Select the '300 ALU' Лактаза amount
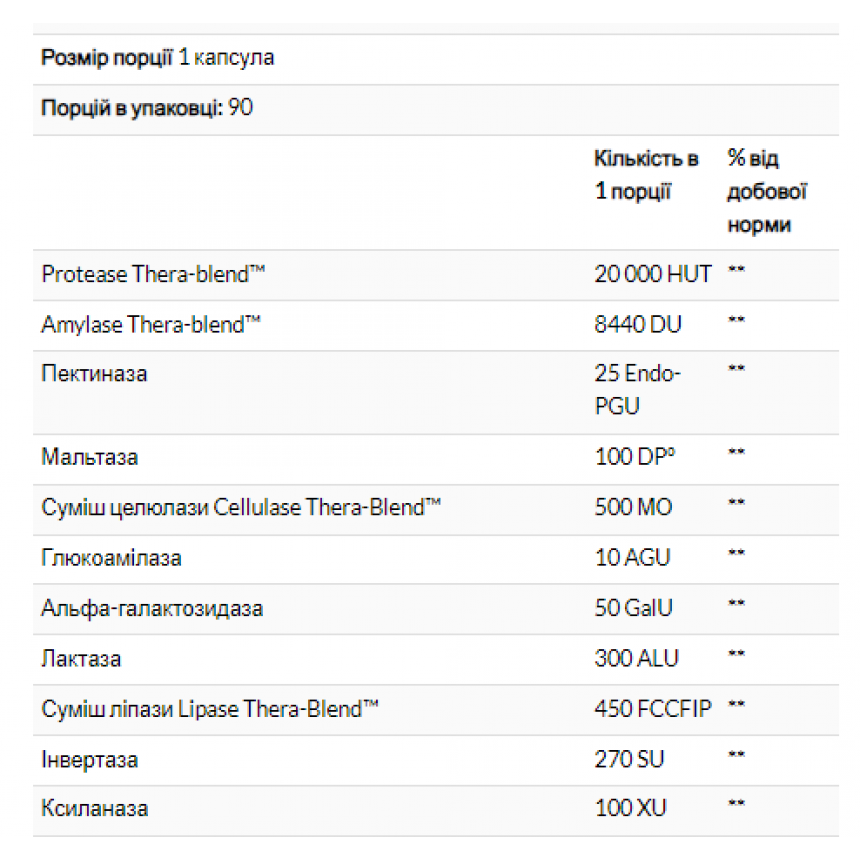Viewport: 860px width, 860px height. pos(637,659)
